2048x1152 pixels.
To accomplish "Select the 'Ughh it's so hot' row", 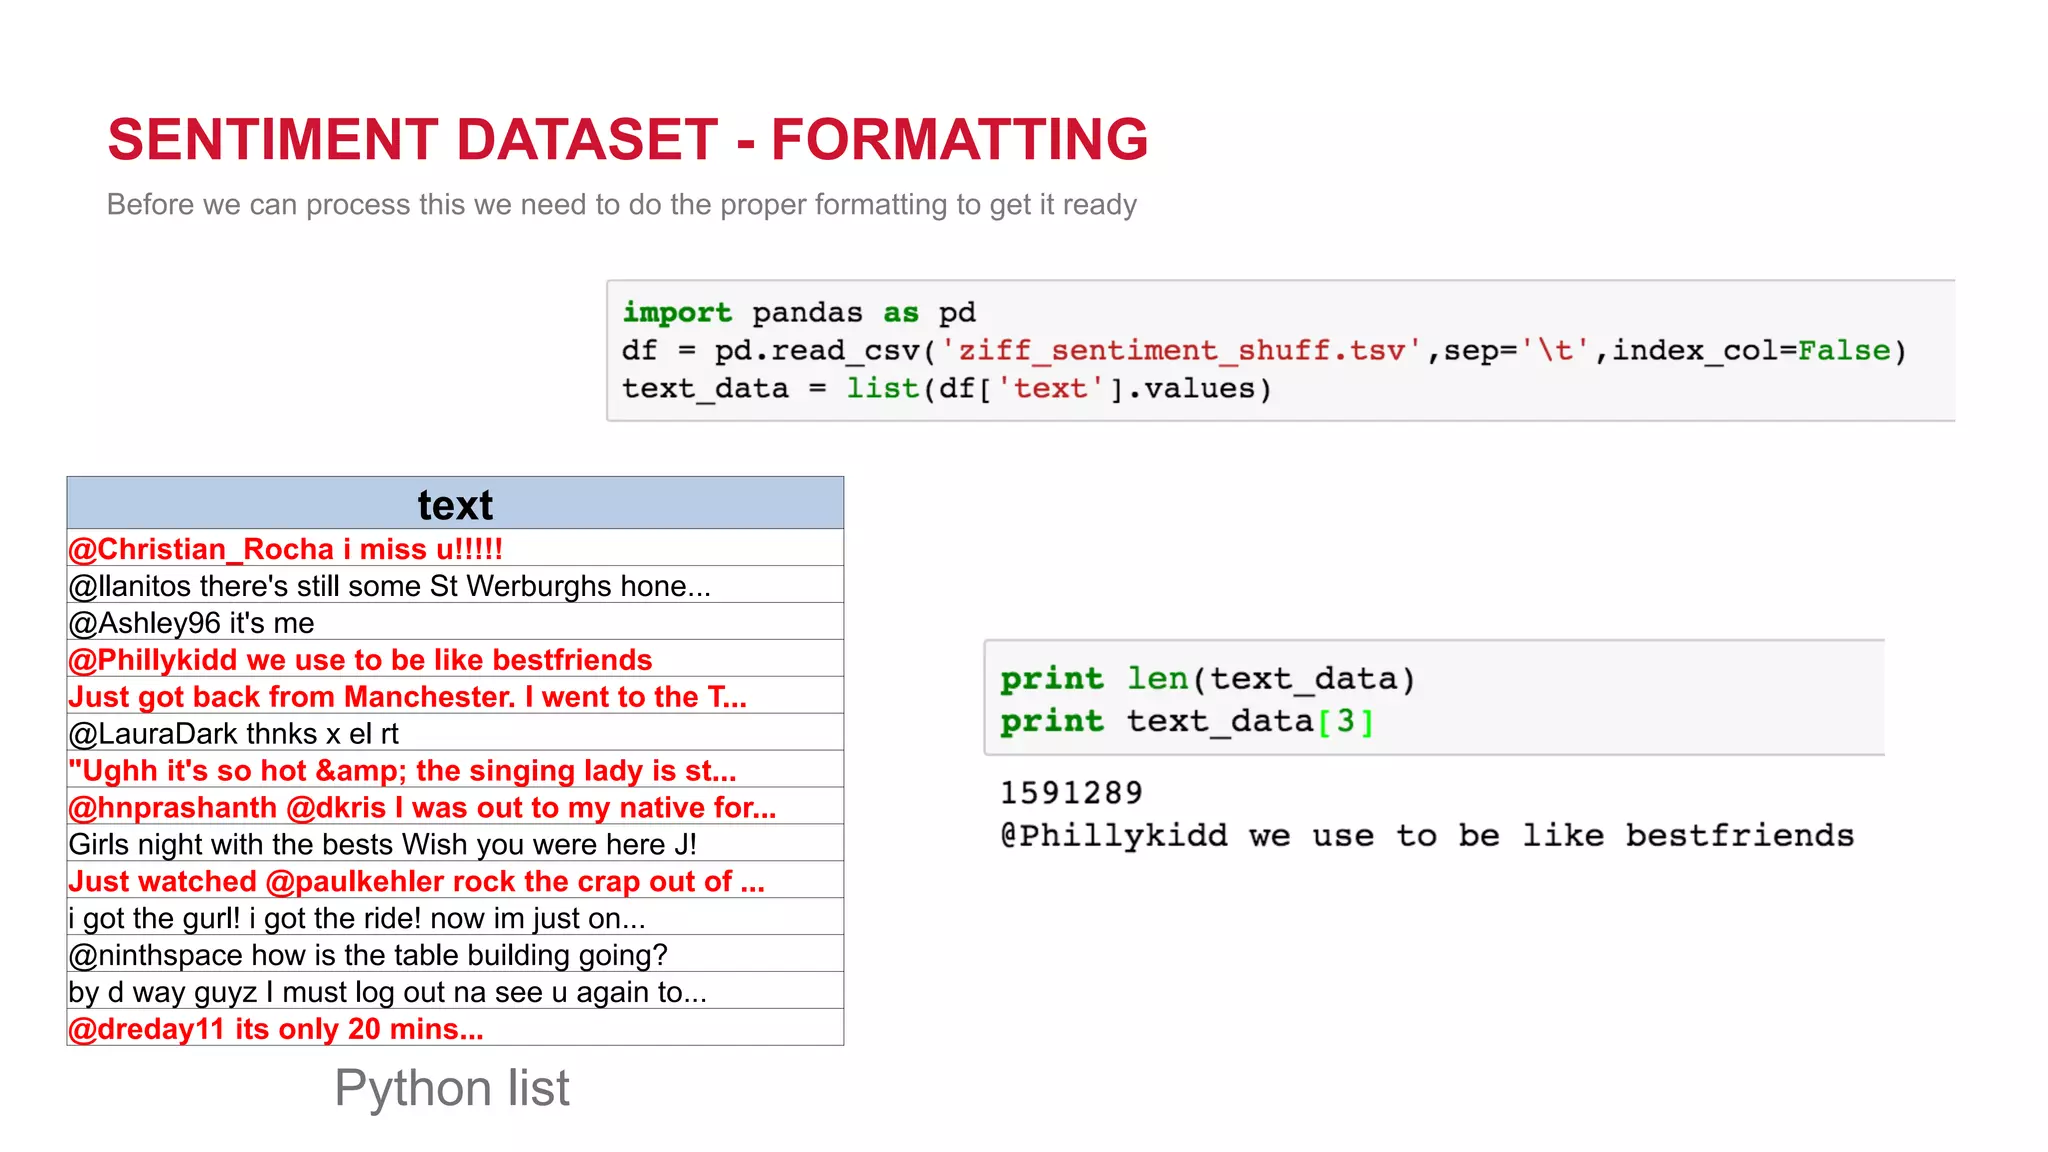I will pos(455,770).
